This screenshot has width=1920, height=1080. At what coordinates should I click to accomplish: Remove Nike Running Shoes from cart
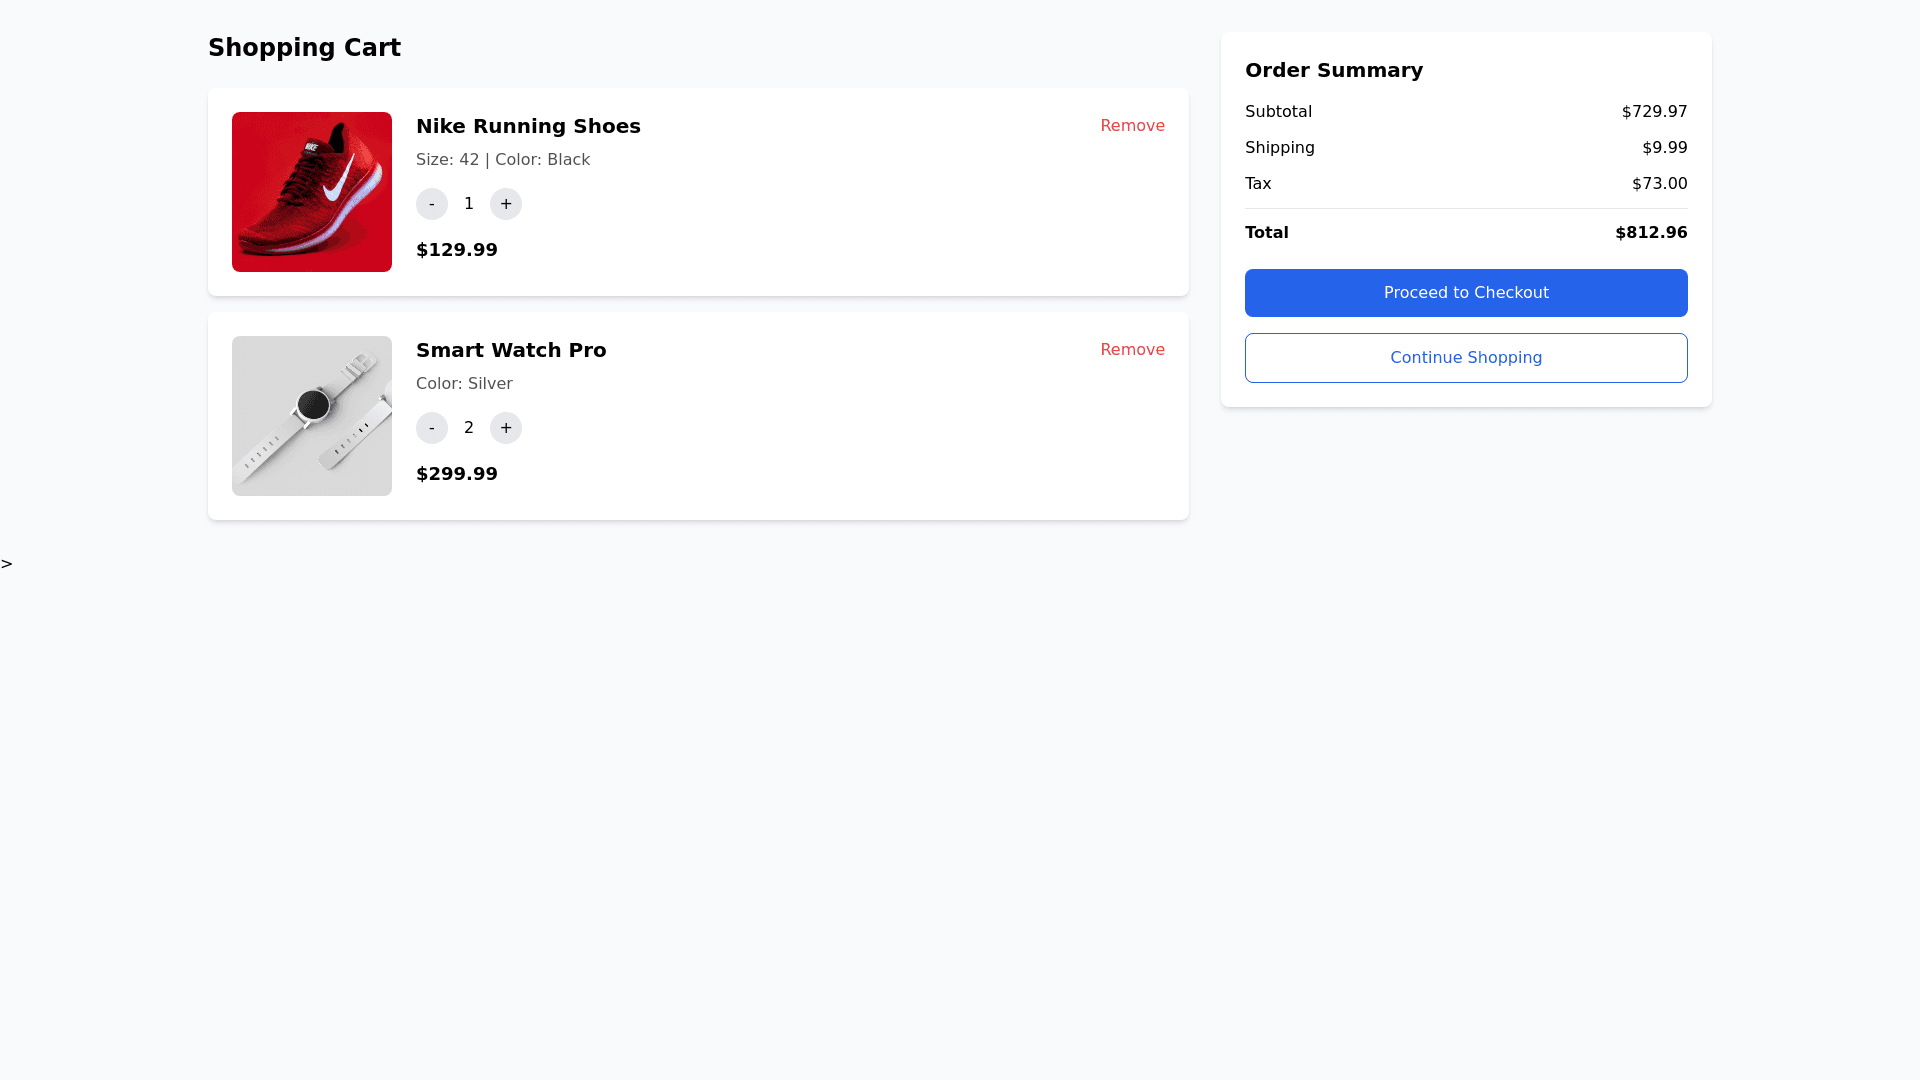1132,126
